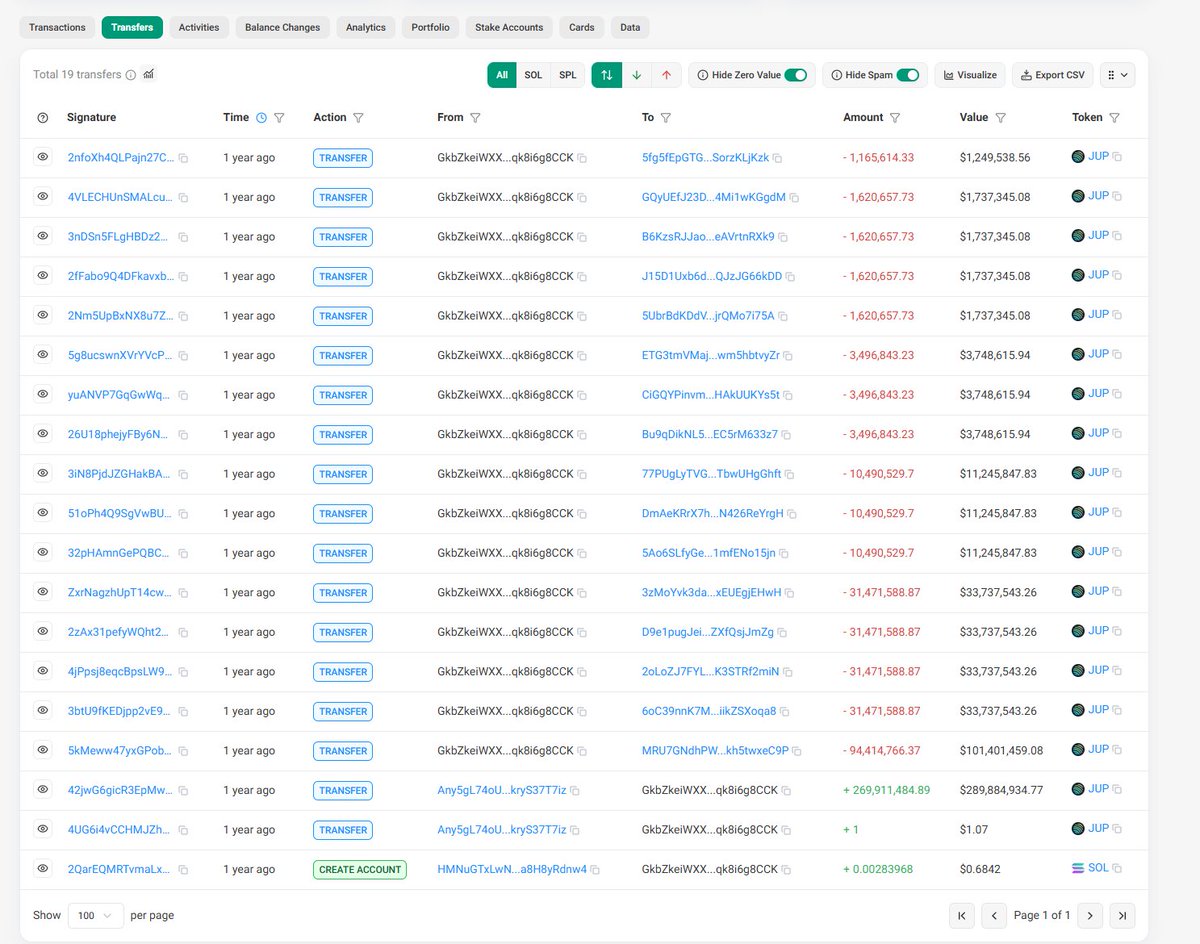Click the eye icon on the first transfer row
The width and height of the screenshot is (1200, 944).
click(40, 157)
